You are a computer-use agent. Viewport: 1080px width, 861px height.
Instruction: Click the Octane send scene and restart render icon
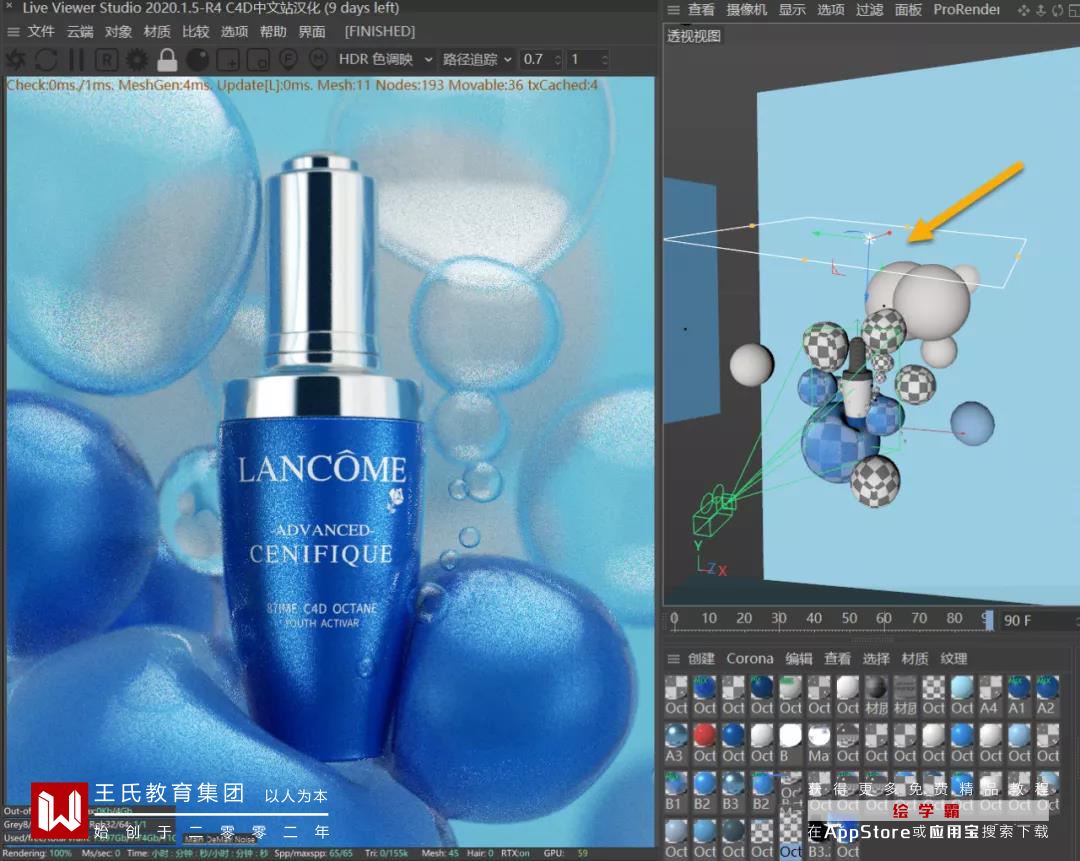(x=15, y=60)
